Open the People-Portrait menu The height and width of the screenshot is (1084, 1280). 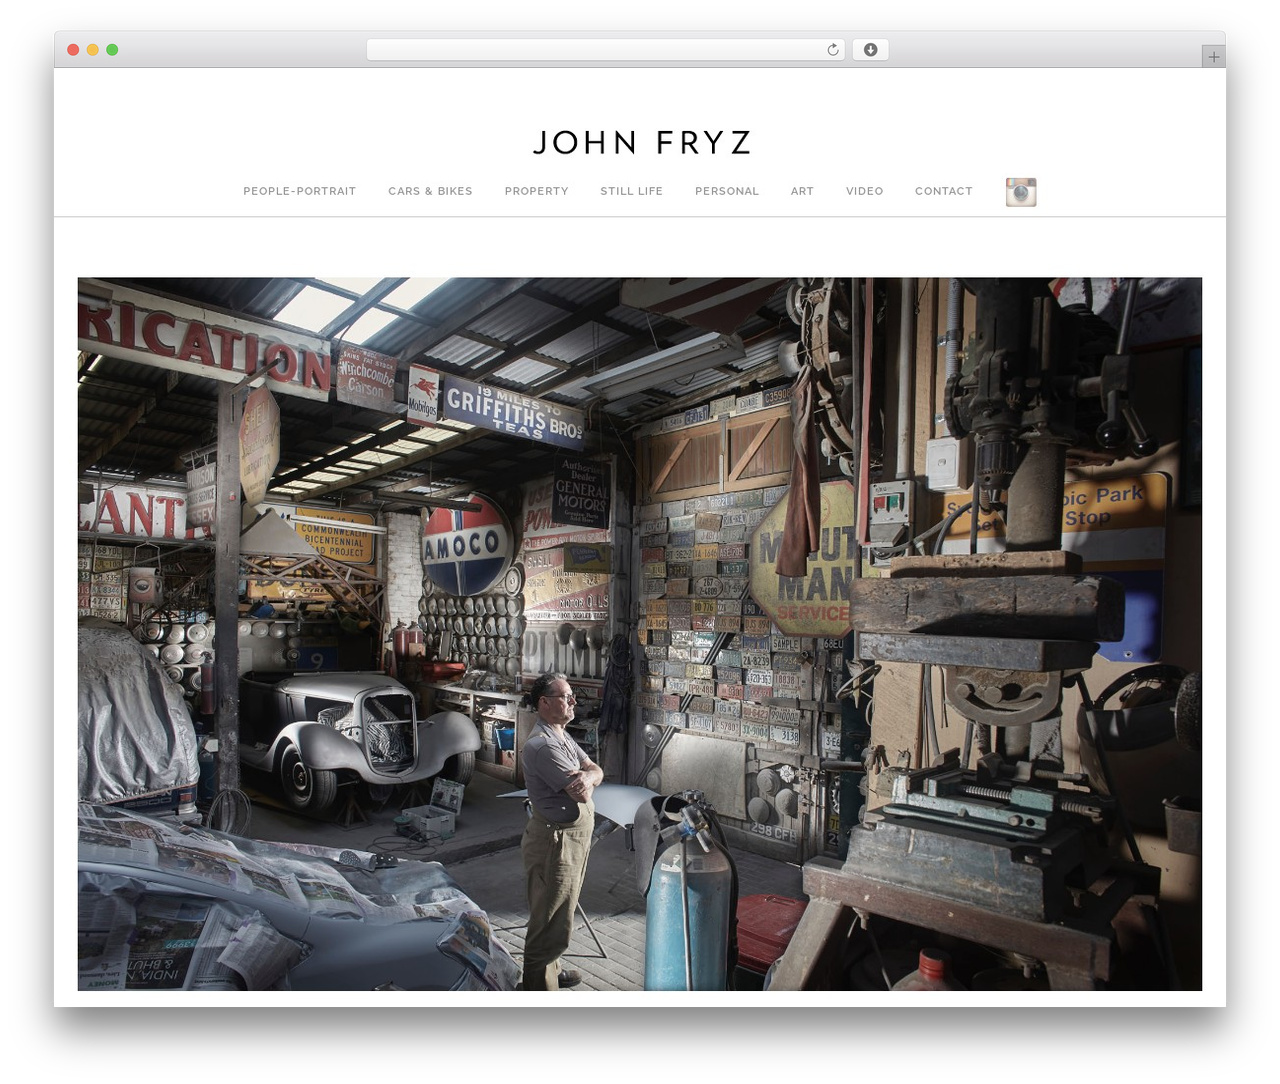click(x=299, y=191)
